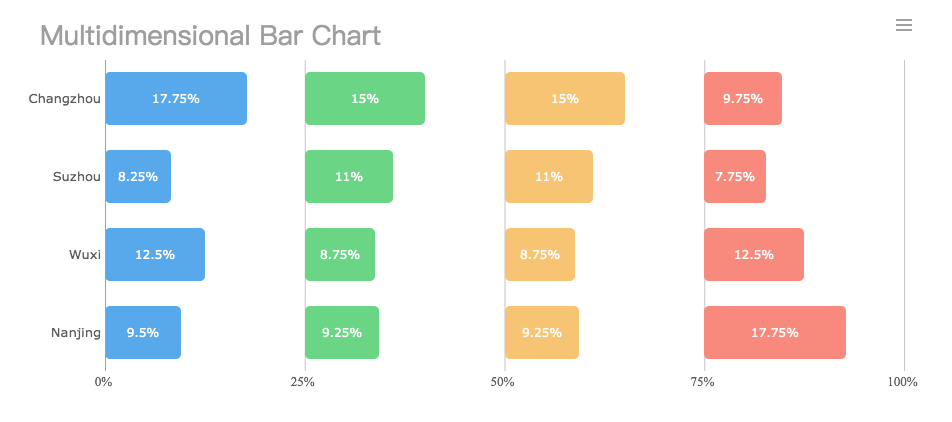The image size is (952, 422).
Task: Click Wuxi green bar labeled 8.75%
Action: (x=340, y=255)
